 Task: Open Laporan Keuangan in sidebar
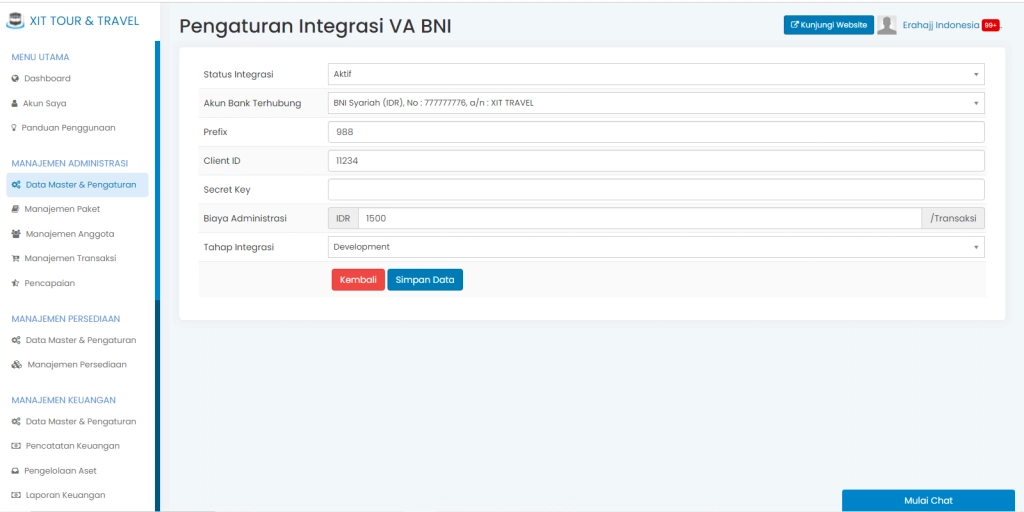tap(65, 495)
